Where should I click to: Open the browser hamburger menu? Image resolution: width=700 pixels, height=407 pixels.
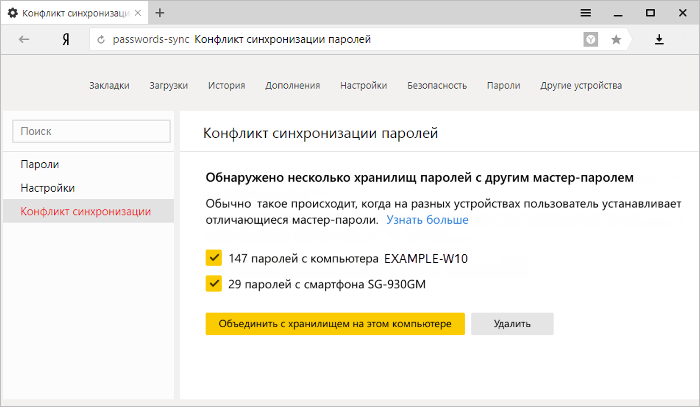click(586, 13)
